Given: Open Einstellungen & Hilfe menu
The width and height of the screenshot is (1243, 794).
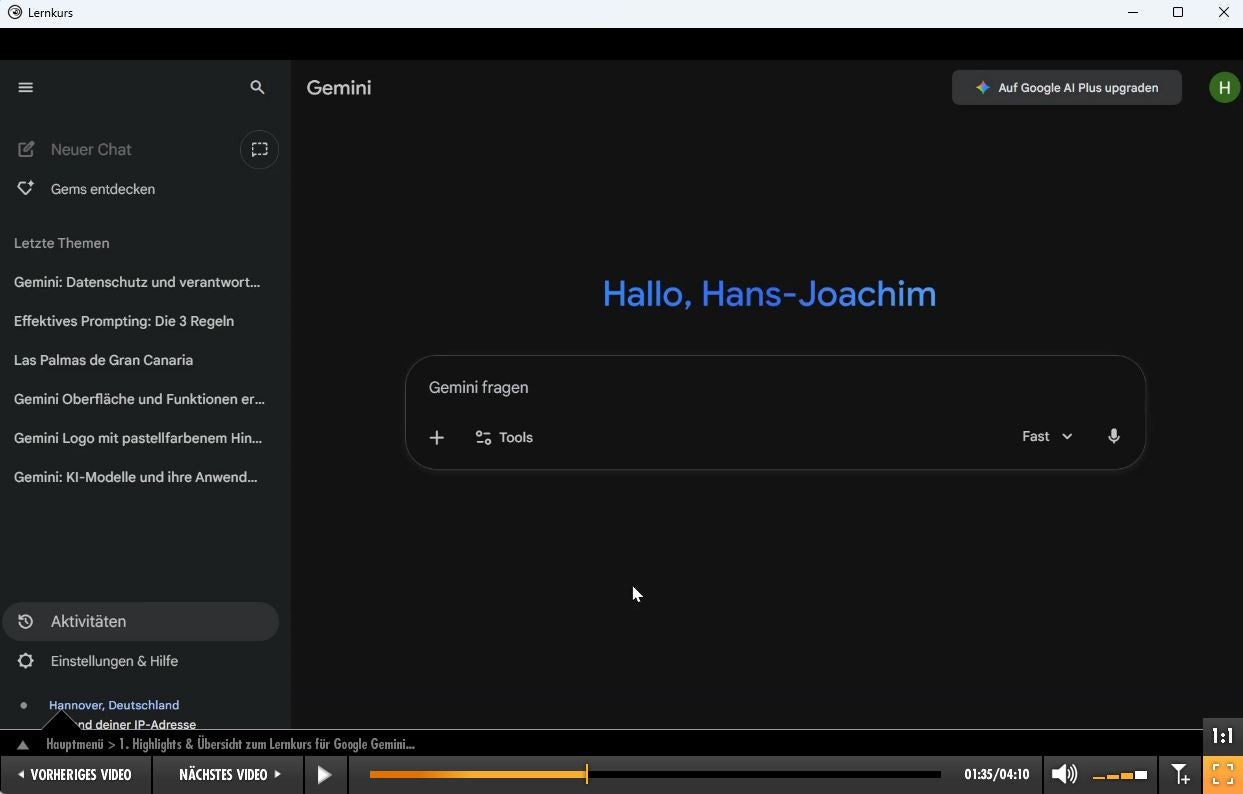Looking at the screenshot, I should pyautogui.click(x=114, y=661).
